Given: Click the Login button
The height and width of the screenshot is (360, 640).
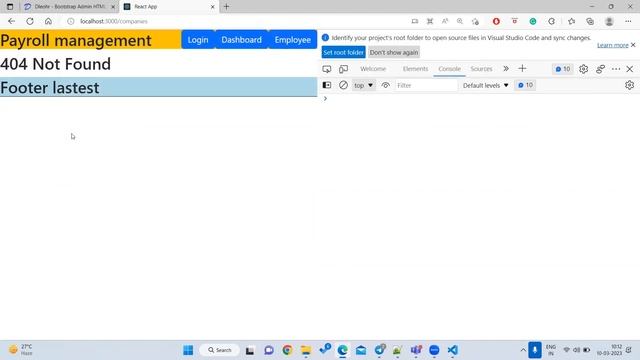Looking at the screenshot, I should [x=198, y=40].
